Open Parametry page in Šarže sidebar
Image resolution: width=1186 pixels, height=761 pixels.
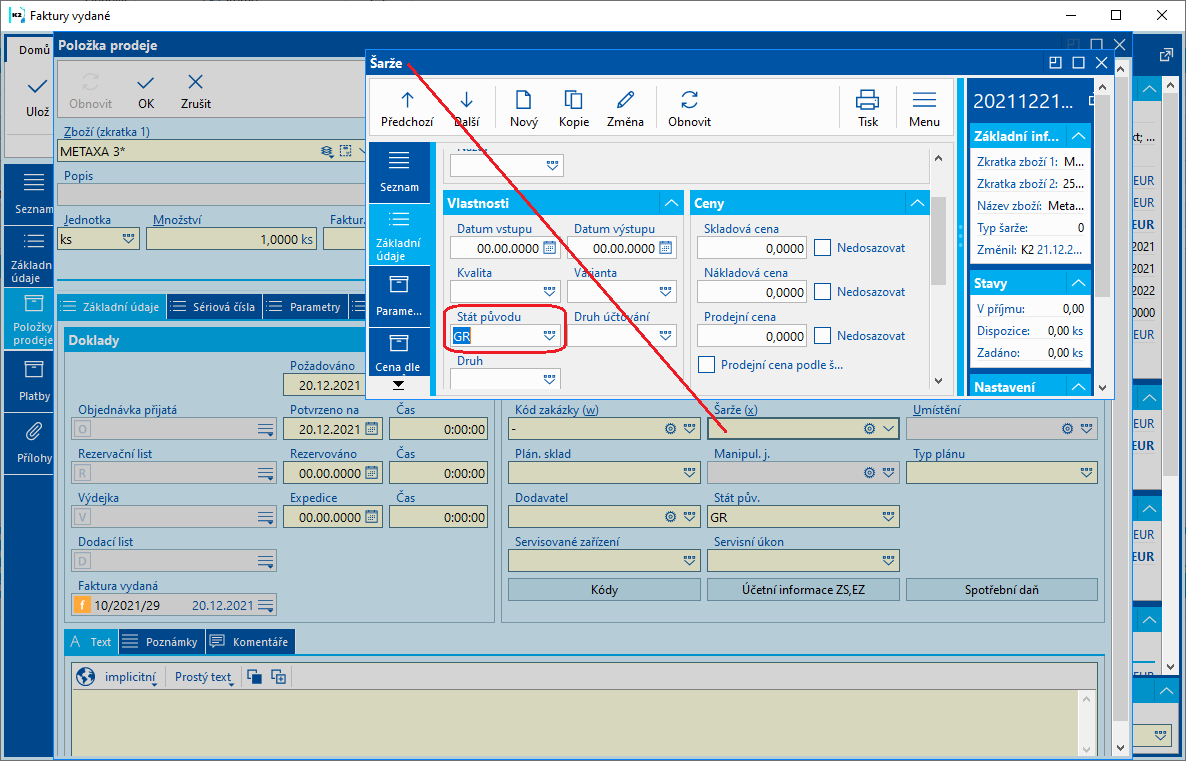[399, 296]
